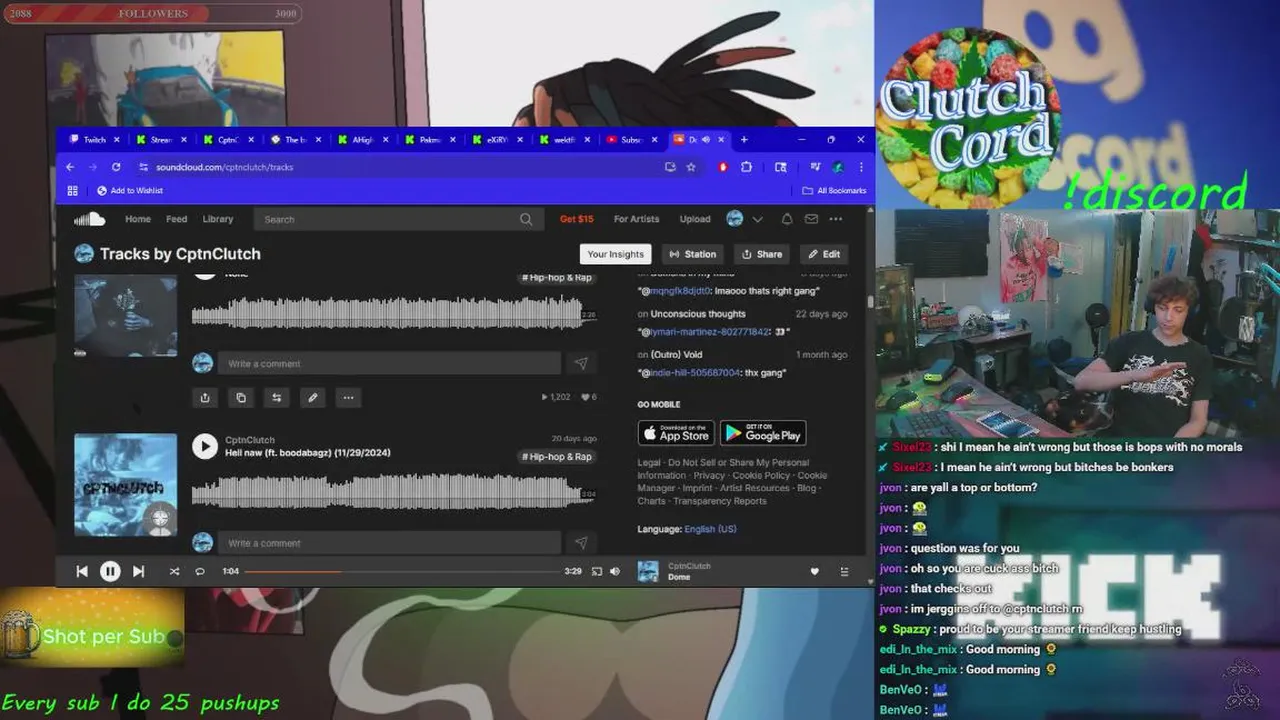This screenshot has height=720, width=1280.
Task: Switch to the Twitch browser tab
Action: (93, 140)
